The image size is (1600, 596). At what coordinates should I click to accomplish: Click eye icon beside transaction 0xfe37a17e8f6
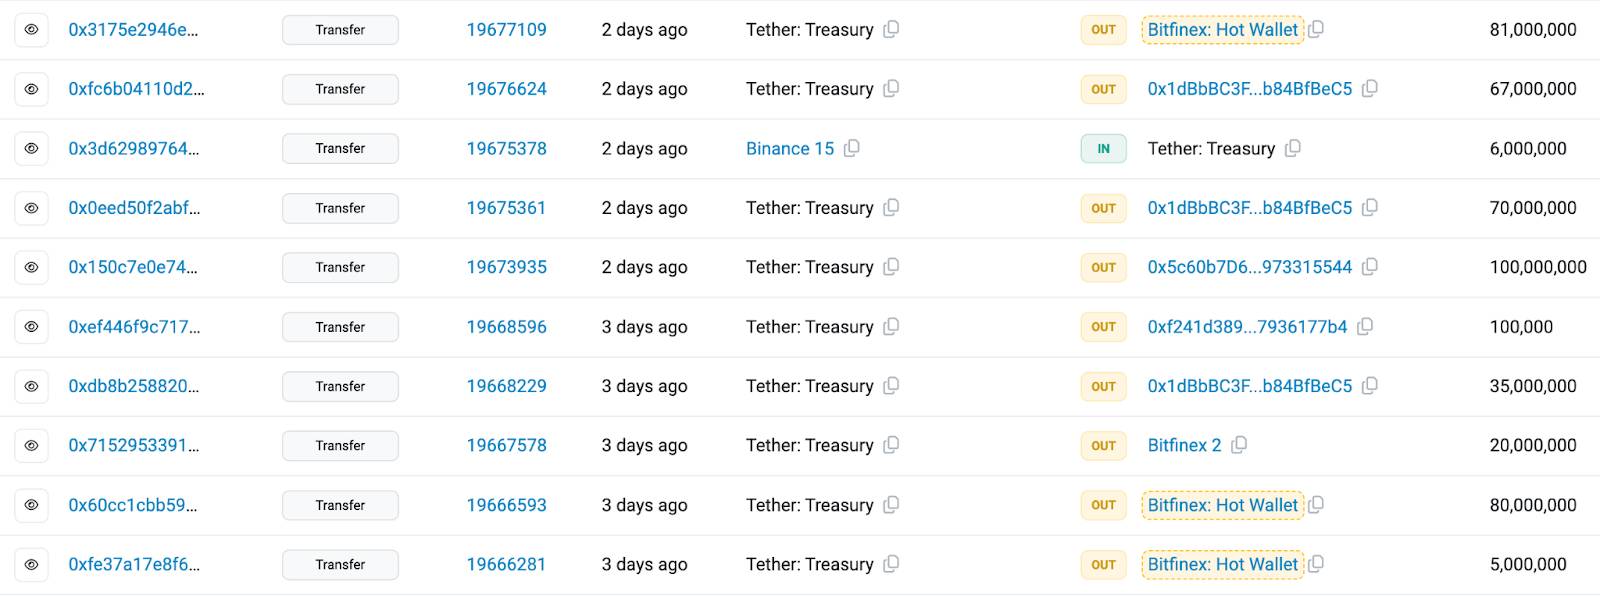click(31, 564)
